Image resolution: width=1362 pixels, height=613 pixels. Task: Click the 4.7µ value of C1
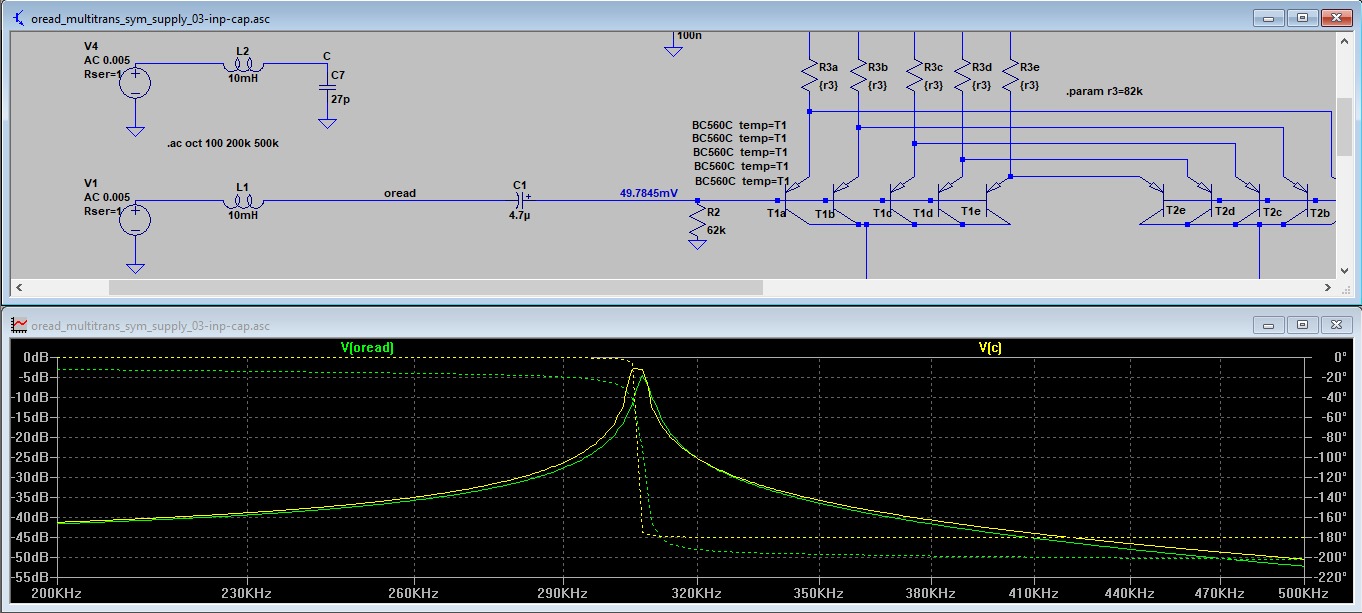pos(519,215)
